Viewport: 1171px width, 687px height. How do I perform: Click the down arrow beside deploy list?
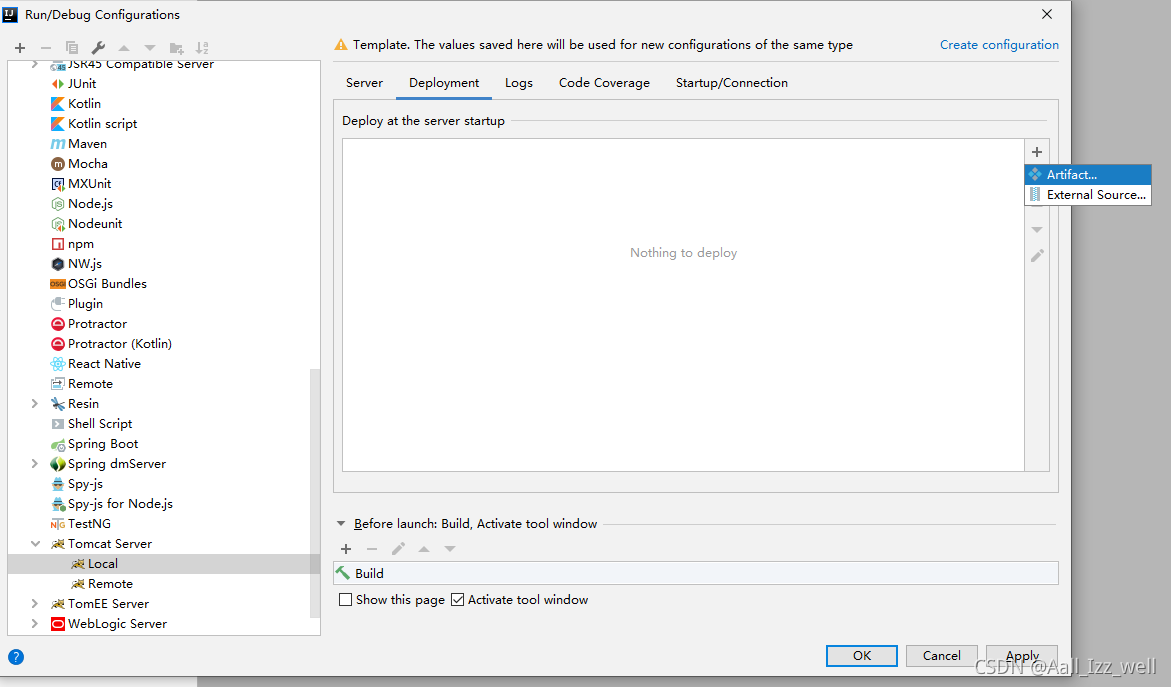coord(1037,229)
